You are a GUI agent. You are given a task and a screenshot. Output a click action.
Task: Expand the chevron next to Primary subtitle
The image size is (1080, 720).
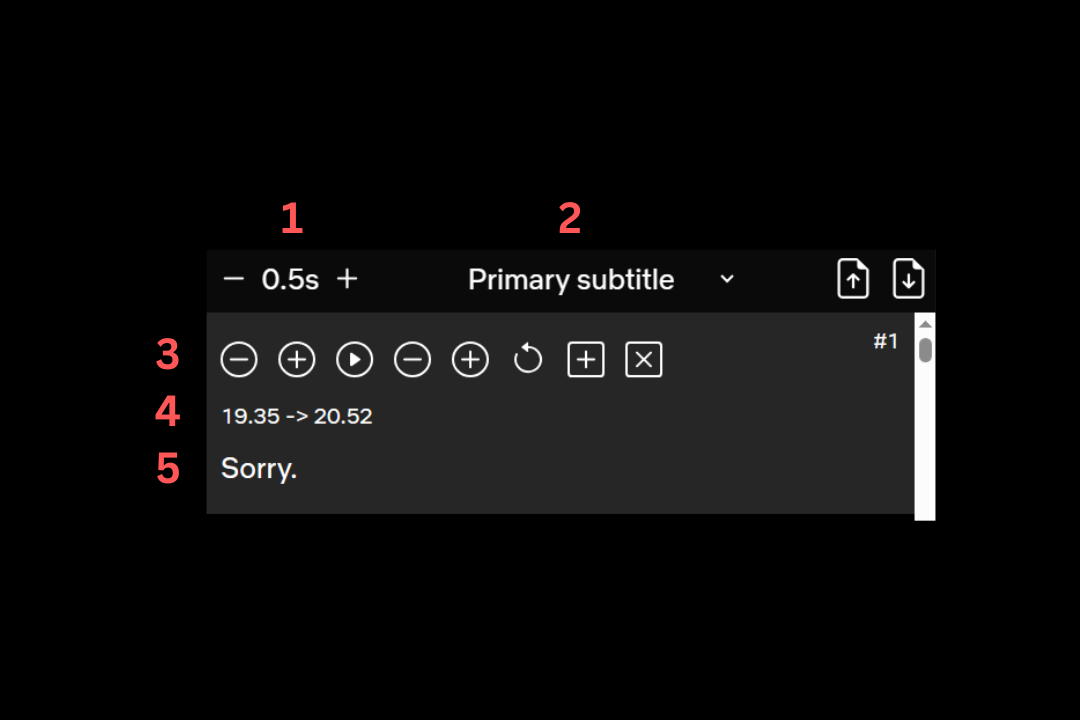[x=727, y=279]
